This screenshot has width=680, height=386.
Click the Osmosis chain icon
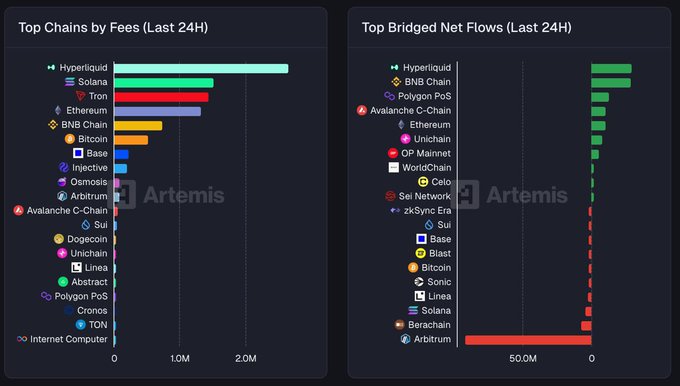(x=62, y=182)
